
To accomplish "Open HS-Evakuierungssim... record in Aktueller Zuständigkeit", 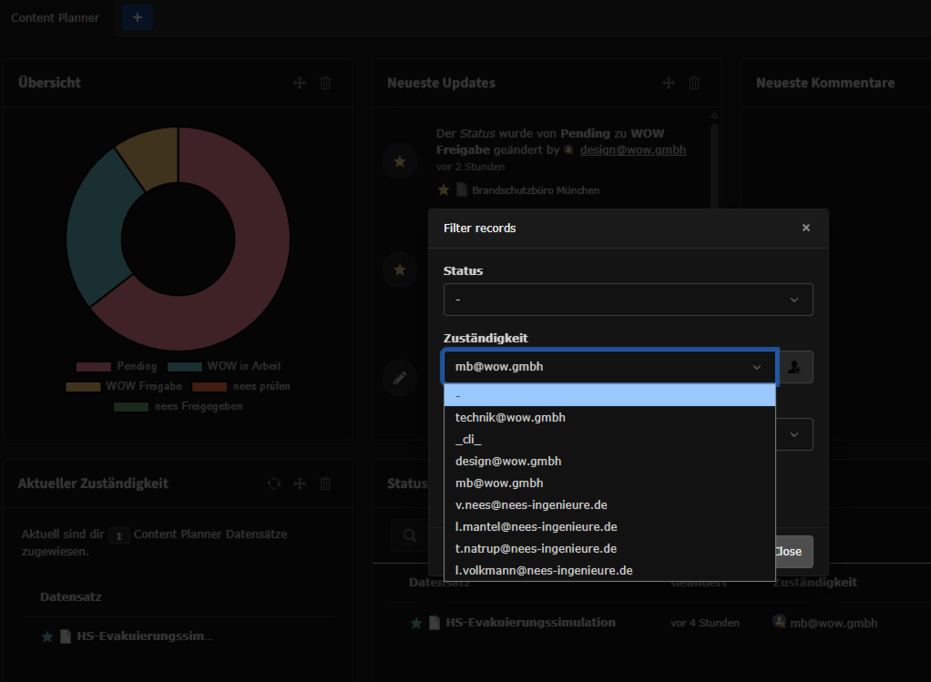I will 144,636.
